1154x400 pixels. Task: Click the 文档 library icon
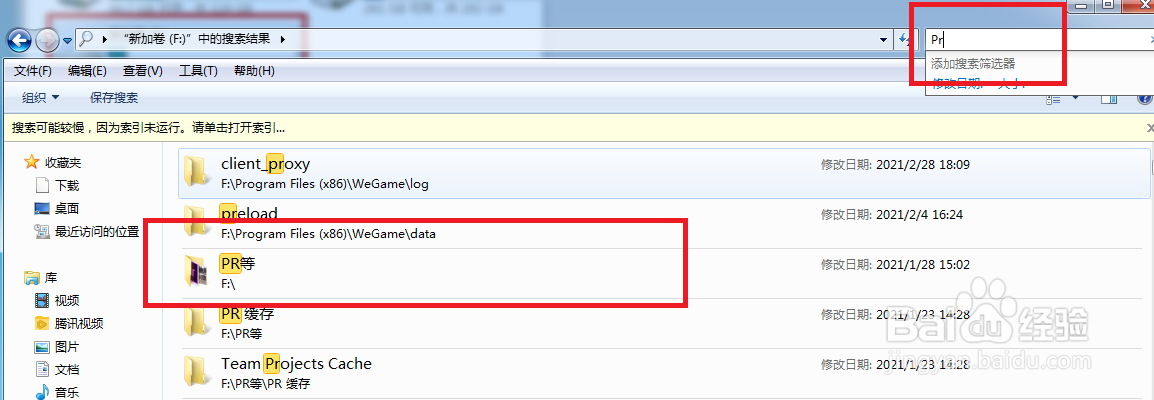[x=42, y=370]
